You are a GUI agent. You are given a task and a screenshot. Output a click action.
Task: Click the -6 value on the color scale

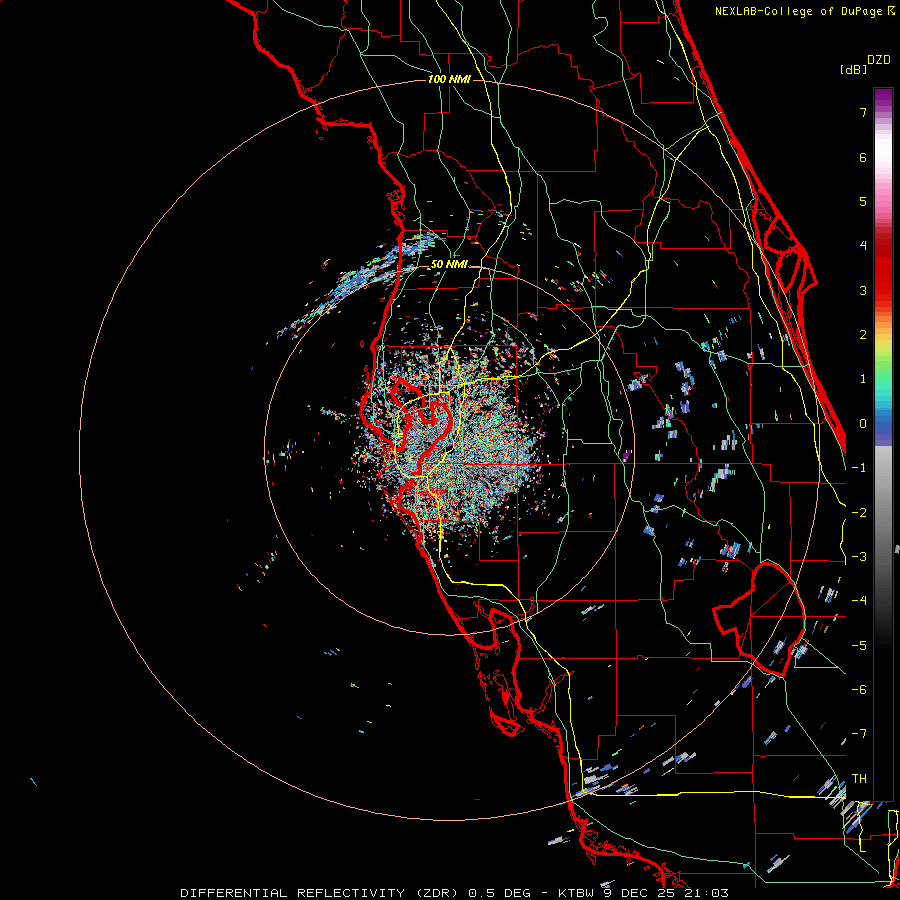pos(859,690)
